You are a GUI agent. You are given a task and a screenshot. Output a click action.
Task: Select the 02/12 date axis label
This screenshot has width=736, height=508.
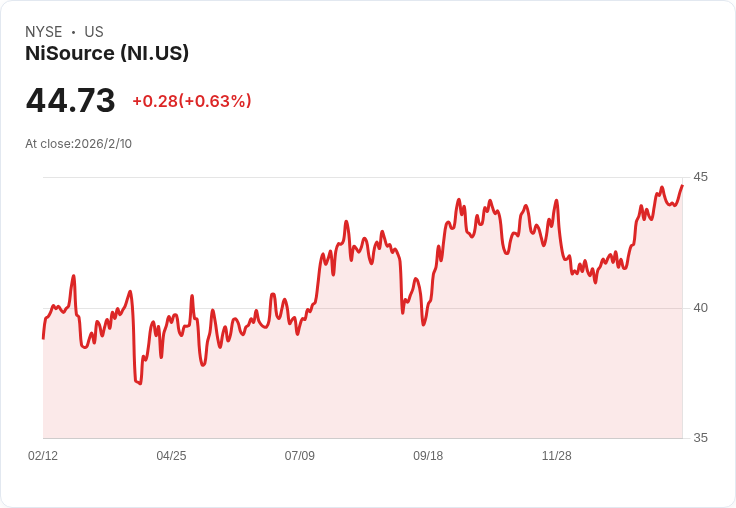pos(43,456)
